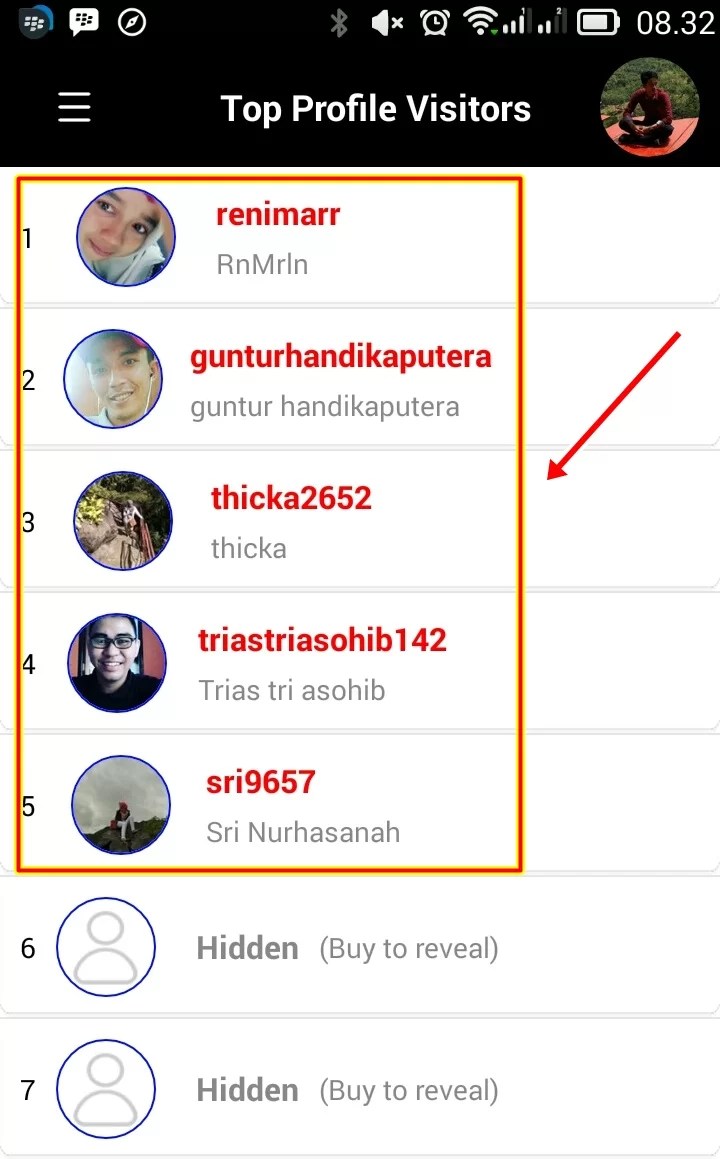
Task: Tap the battery status icon
Action: pos(598,22)
